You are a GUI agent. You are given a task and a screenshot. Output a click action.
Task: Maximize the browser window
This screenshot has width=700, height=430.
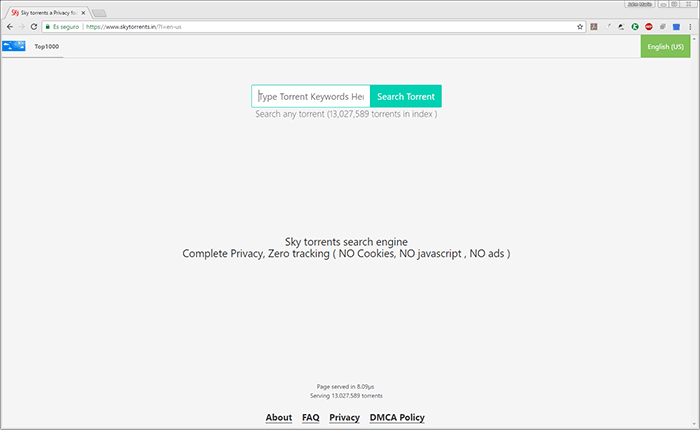pos(675,4)
